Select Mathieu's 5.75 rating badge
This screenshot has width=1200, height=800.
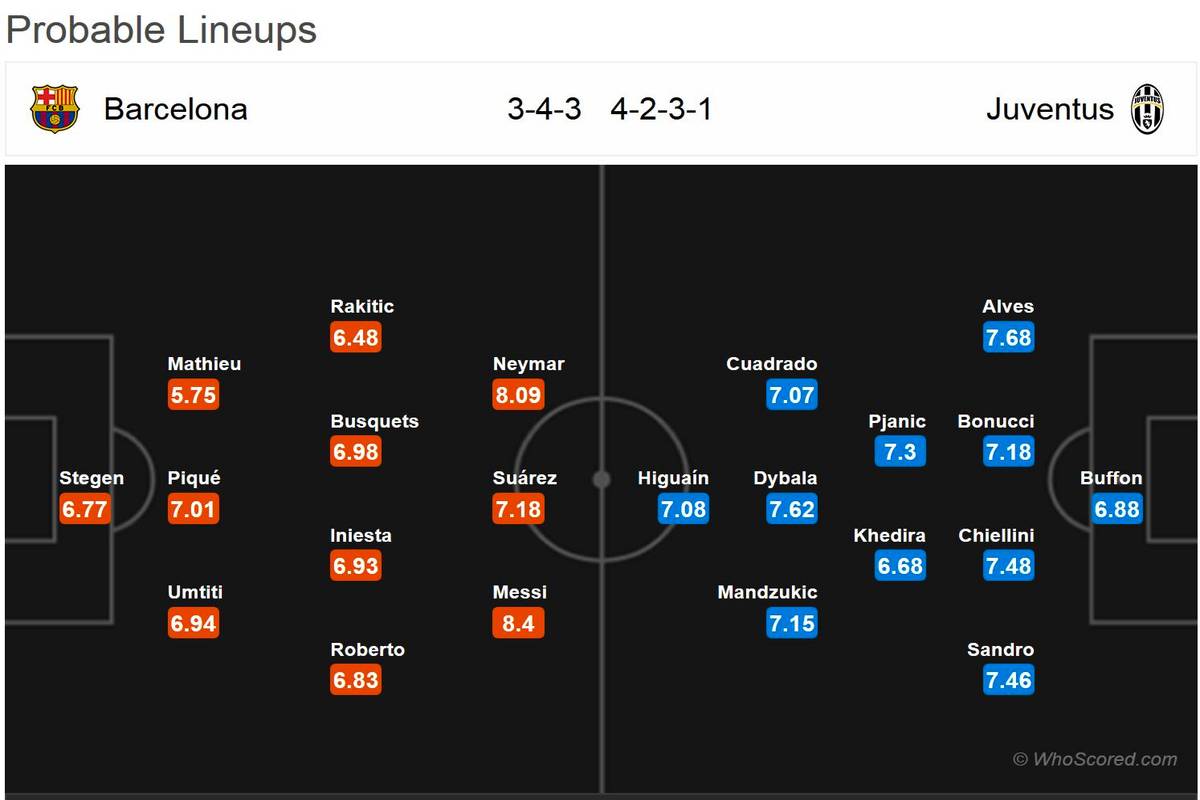[193, 395]
